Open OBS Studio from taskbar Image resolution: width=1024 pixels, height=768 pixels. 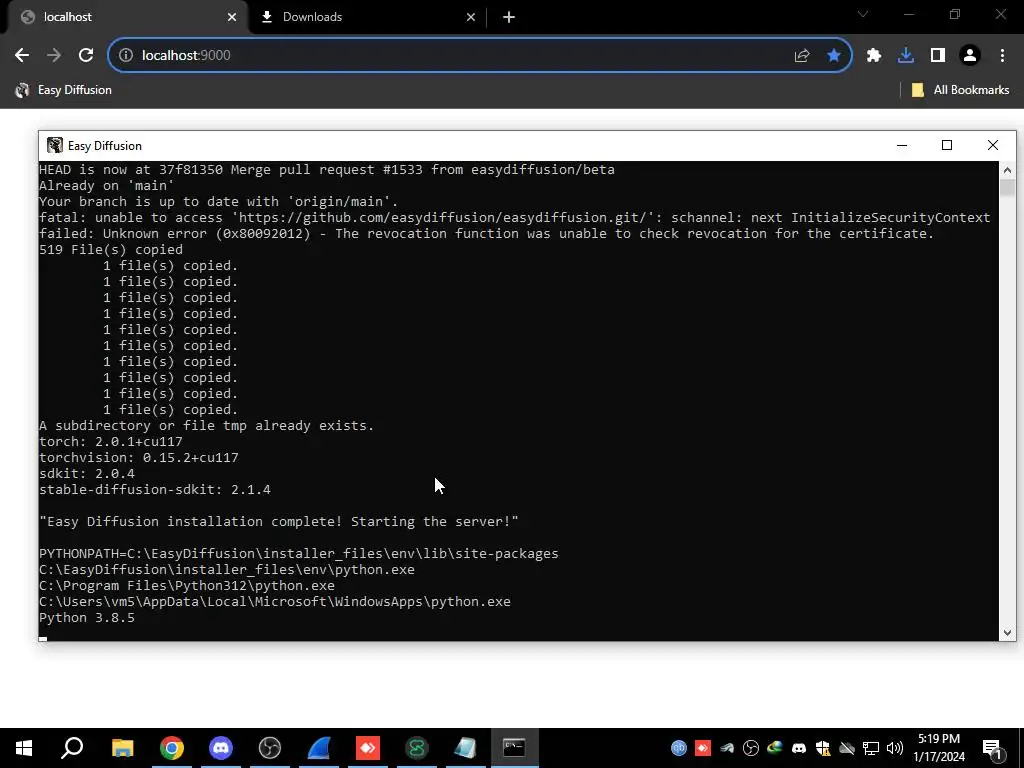point(270,748)
